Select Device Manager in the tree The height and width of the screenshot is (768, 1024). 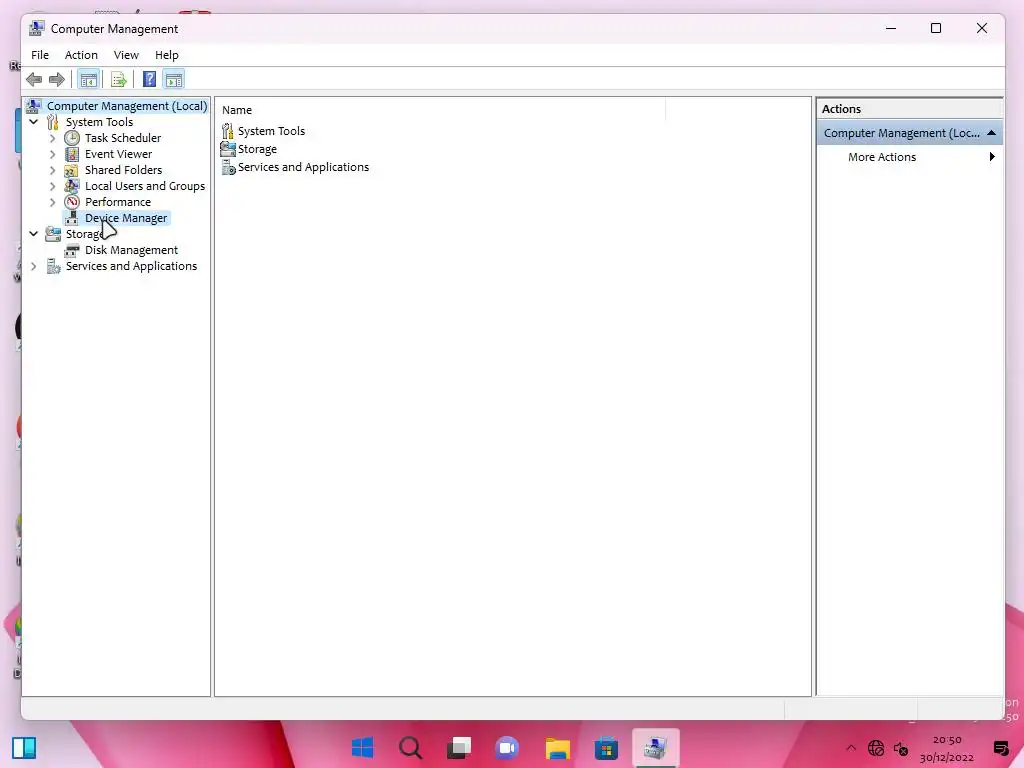[126, 218]
